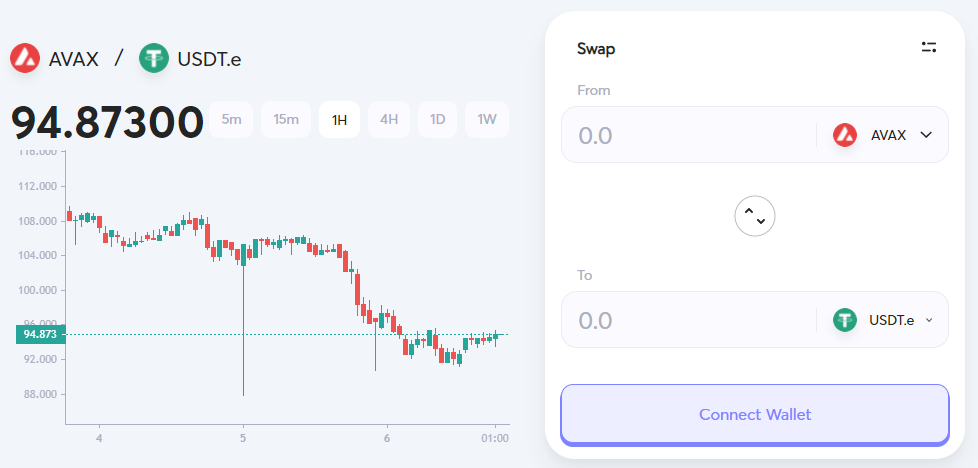This screenshot has width=978, height=468.
Task: Show the 1W chart timeframe
Action: point(487,120)
